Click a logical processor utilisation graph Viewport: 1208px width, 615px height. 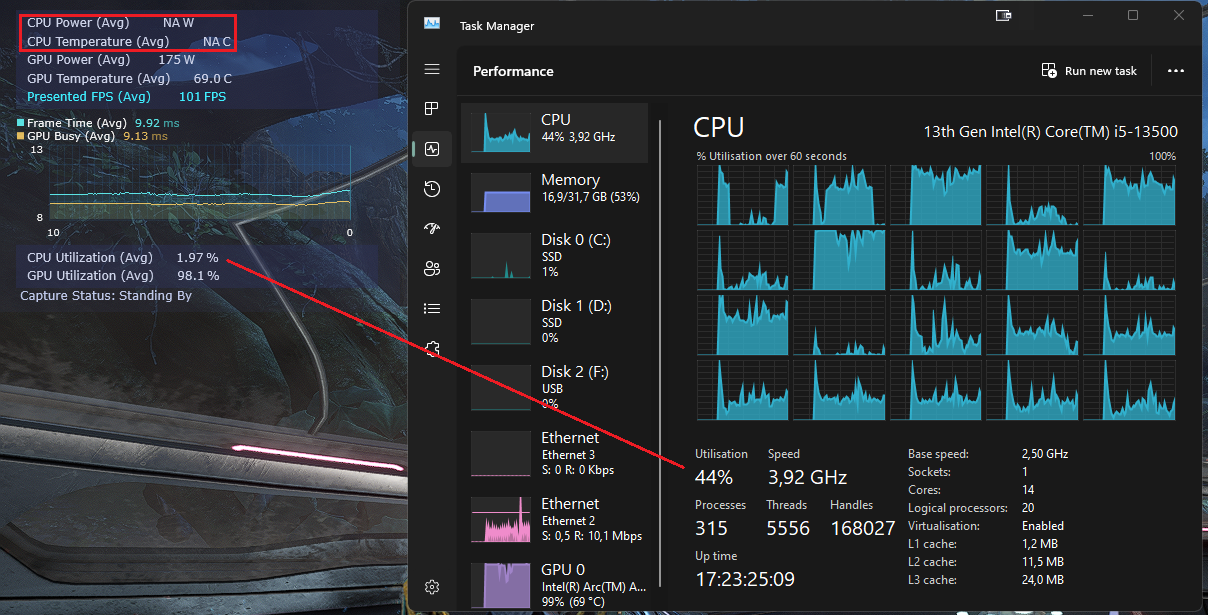point(744,195)
